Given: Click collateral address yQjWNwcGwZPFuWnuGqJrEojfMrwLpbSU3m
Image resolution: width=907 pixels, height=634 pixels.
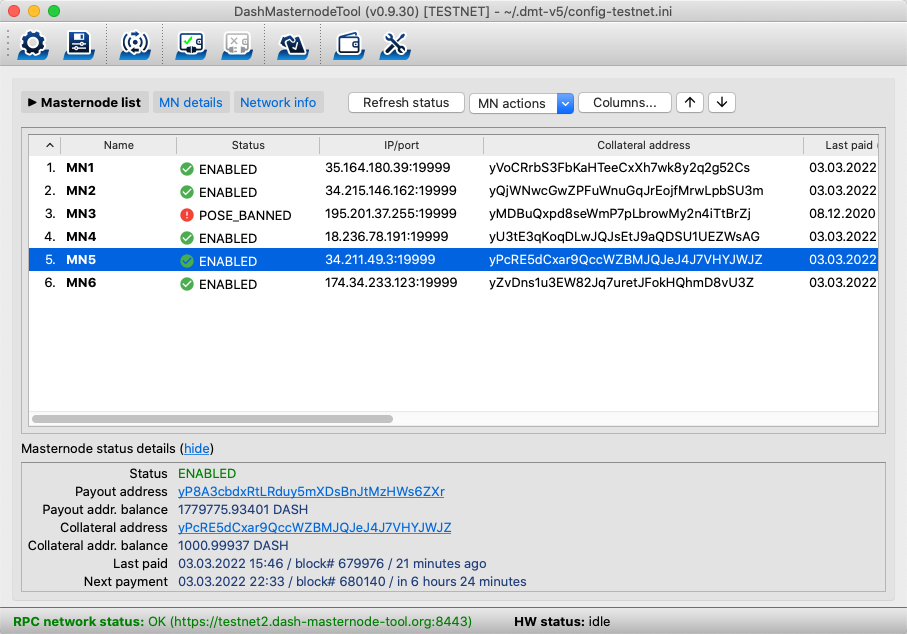Looking at the screenshot, I should tap(626, 191).
